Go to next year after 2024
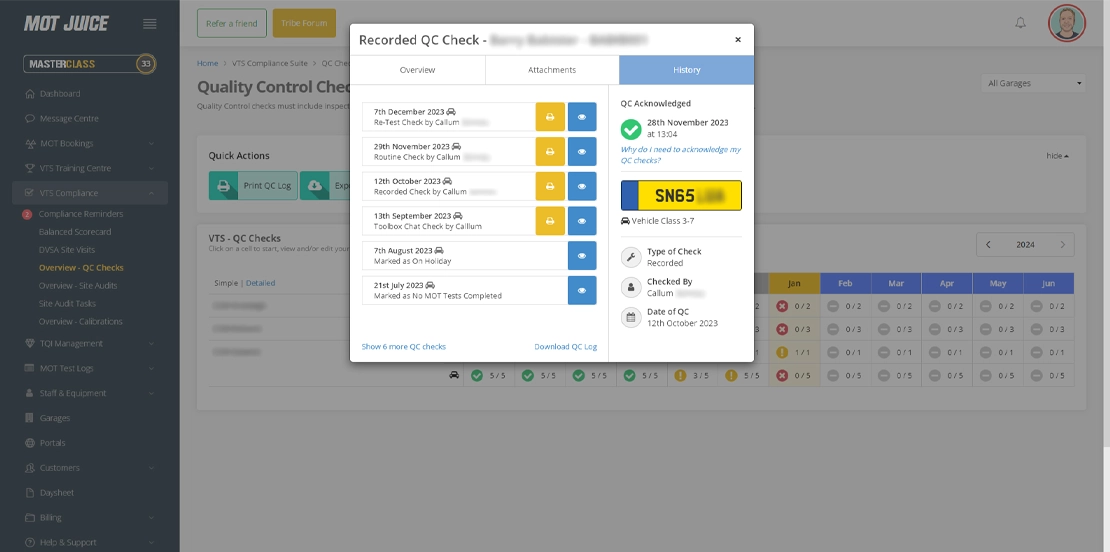 tap(1062, 244)
